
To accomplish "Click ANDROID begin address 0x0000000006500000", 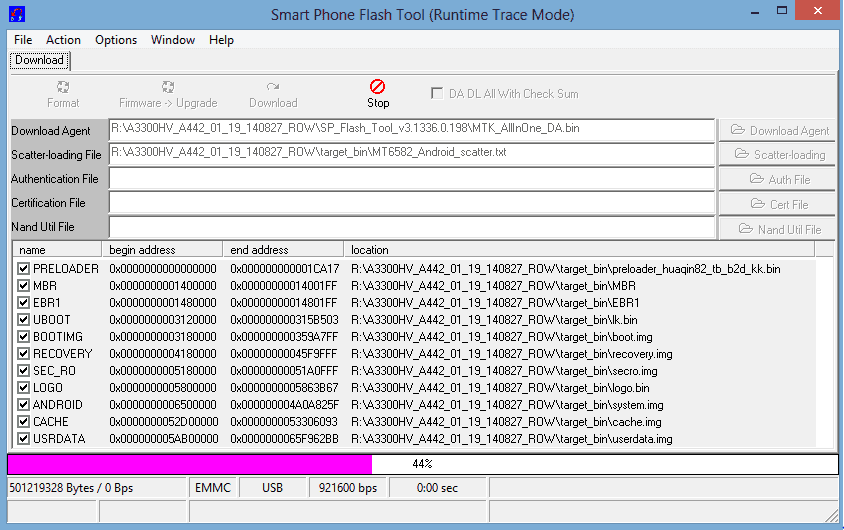I will pyautogui.click(x=163, y=405).
